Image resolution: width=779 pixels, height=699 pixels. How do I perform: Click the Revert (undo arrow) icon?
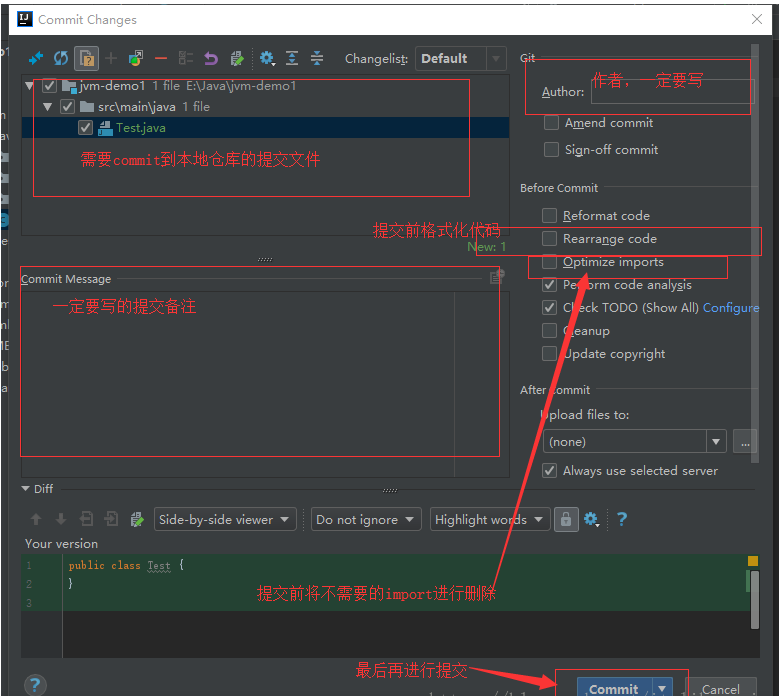(x=211, y=59)
